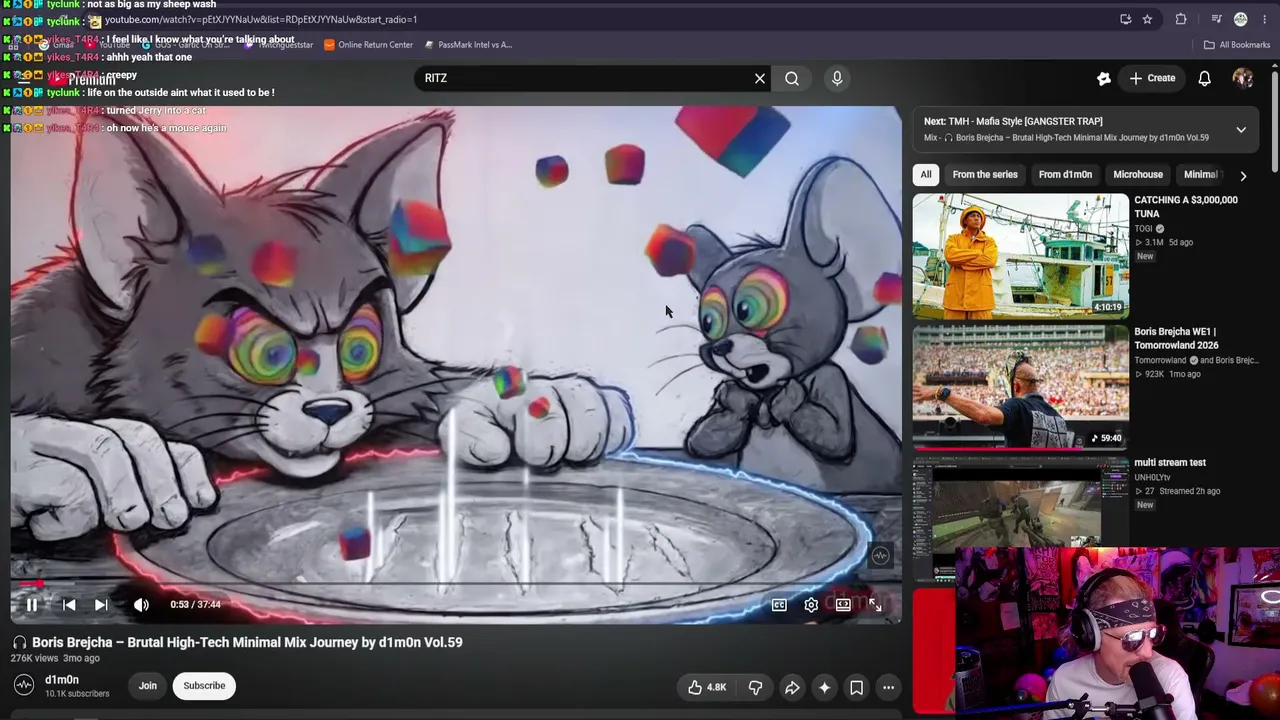The image size is (1280, 720).
Task: Dislike the Boris Brejcha mix video
Action: (x=755, y=687)
